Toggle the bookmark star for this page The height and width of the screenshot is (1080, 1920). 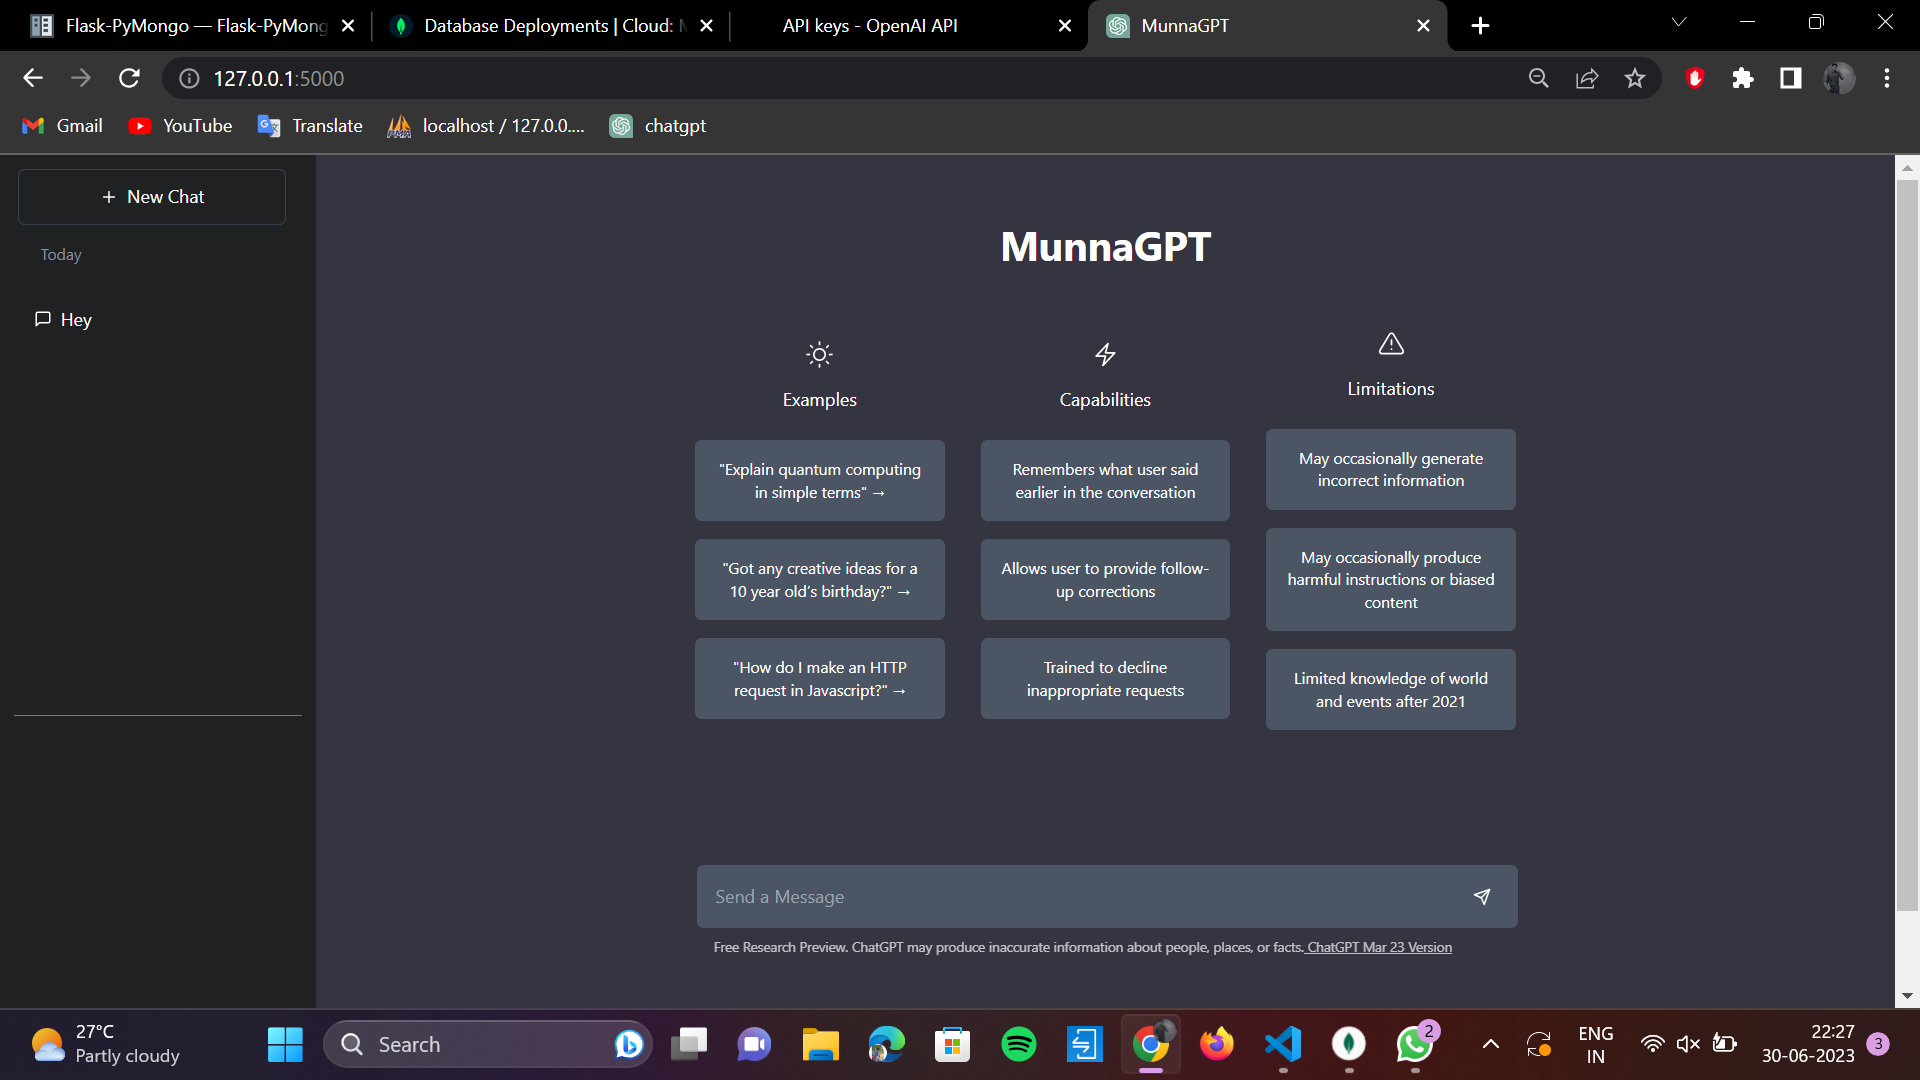1635,78
